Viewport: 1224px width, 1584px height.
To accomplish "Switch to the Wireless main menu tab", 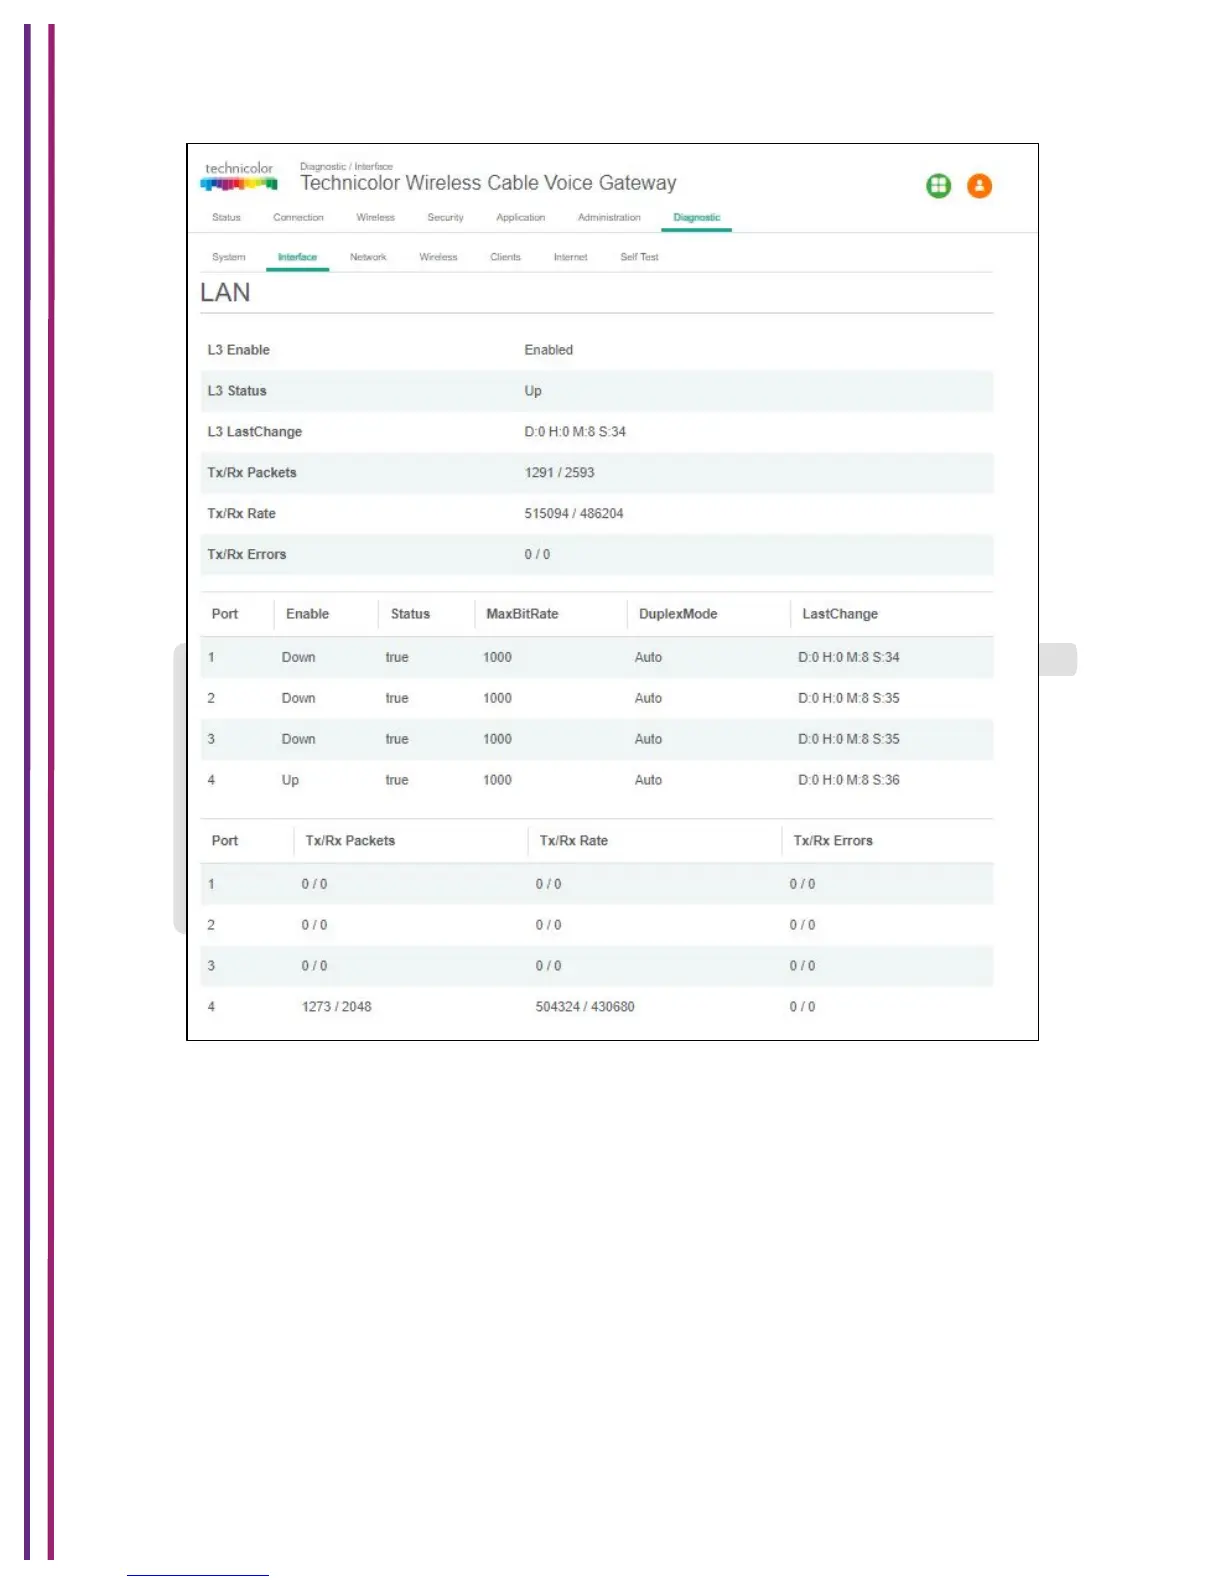I will (x=375, y=217).
